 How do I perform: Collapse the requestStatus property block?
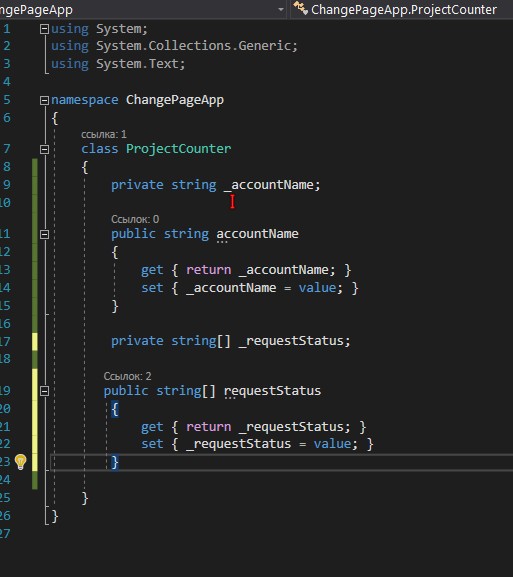pos(45,391)
